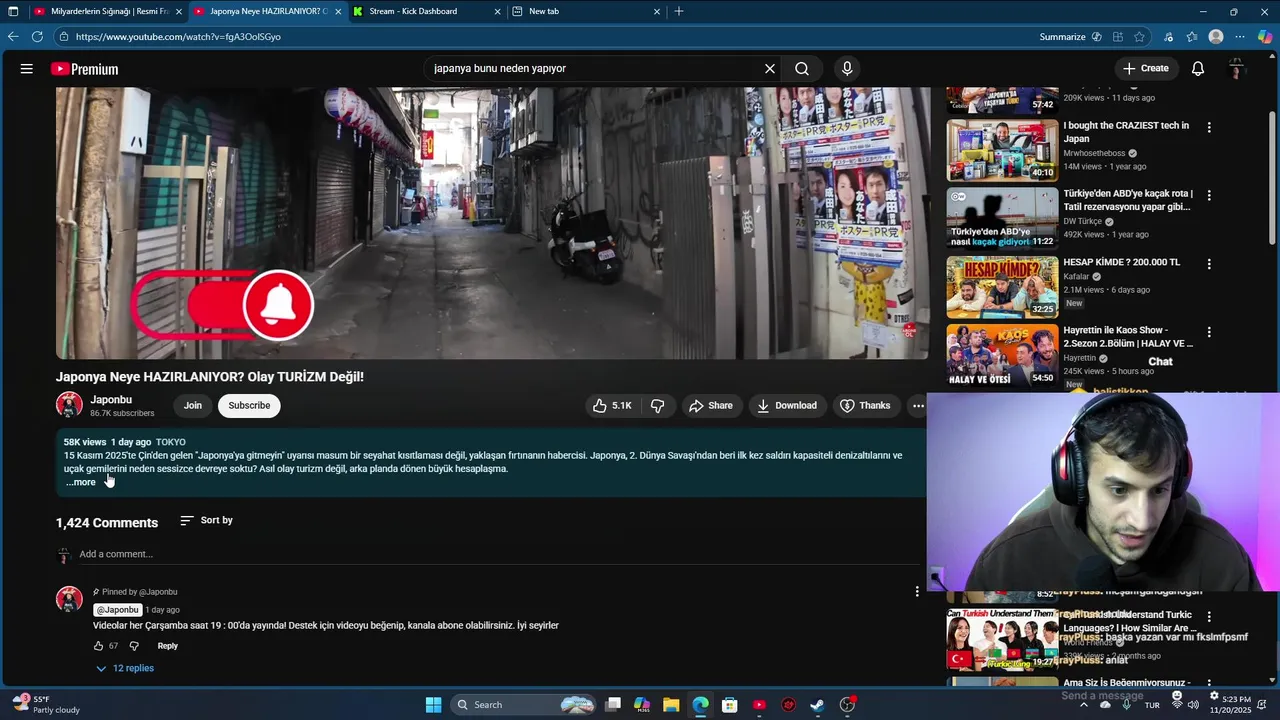Send Thanks to the creator
The height and width of the screenshot is (720, 1280).
click(865, 405)
